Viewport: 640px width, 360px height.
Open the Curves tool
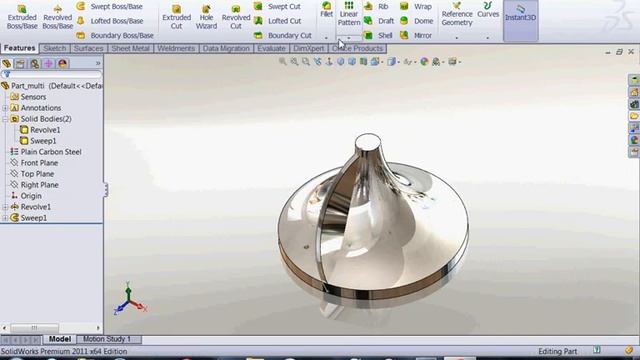click(488, 10)
